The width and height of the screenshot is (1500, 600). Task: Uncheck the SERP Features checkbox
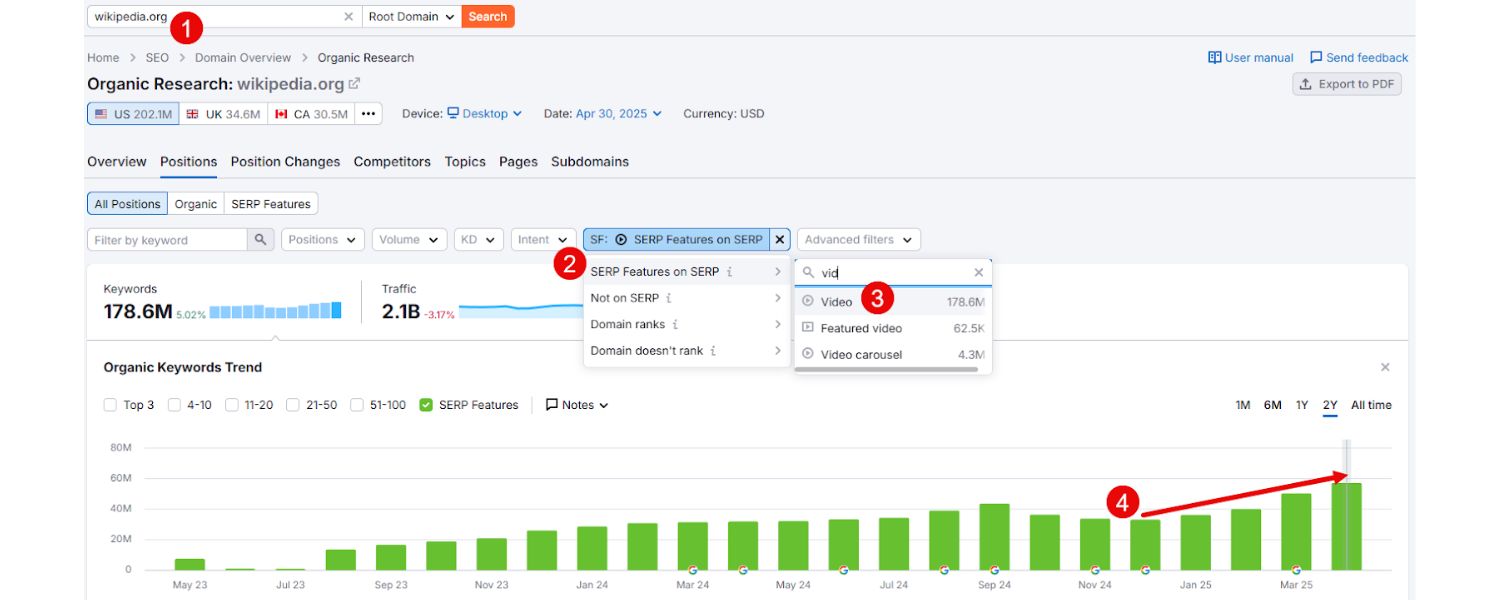coord(426,405)
